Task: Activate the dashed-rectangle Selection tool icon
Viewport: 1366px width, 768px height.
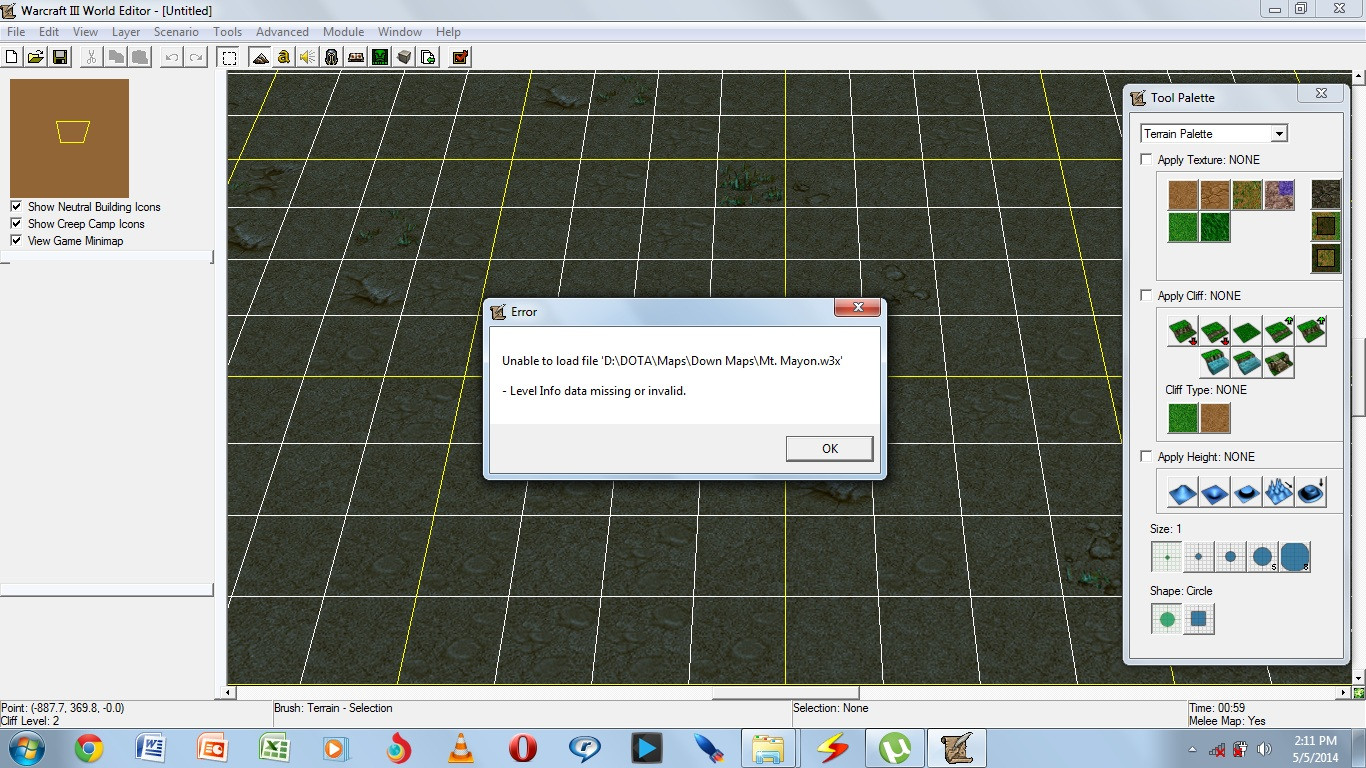Action: point(229,57)
